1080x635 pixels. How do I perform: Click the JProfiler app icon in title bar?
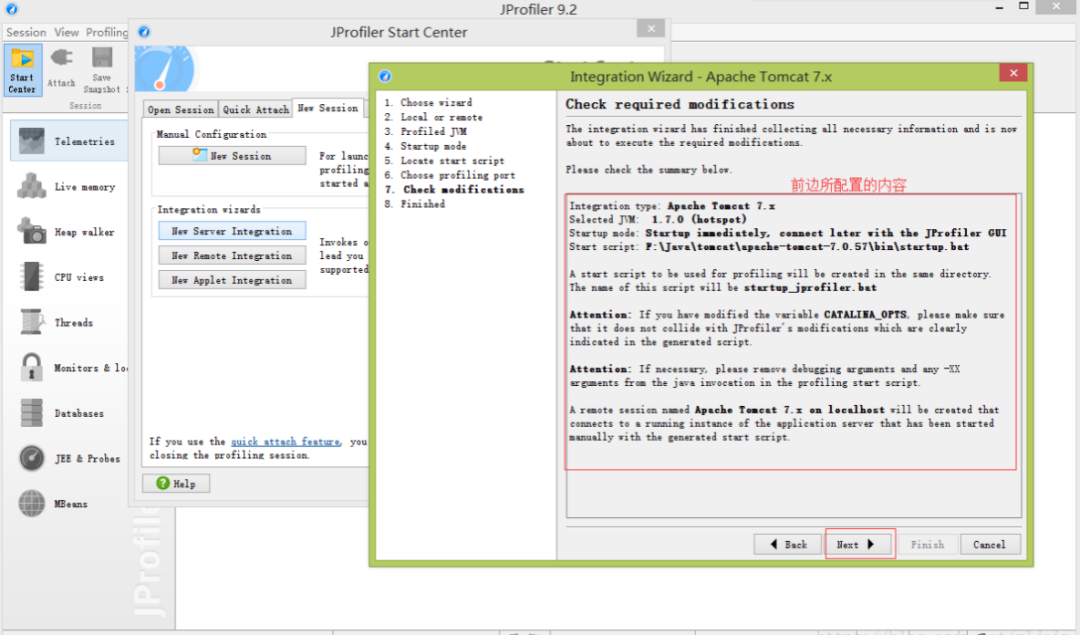[12, 10]
